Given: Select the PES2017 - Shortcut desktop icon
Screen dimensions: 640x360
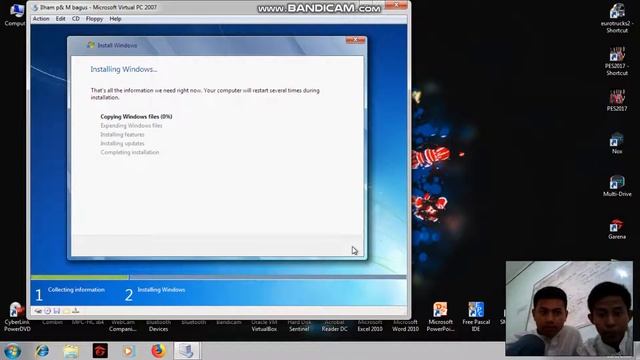Looking at the screenshot, I should [617, 61].
